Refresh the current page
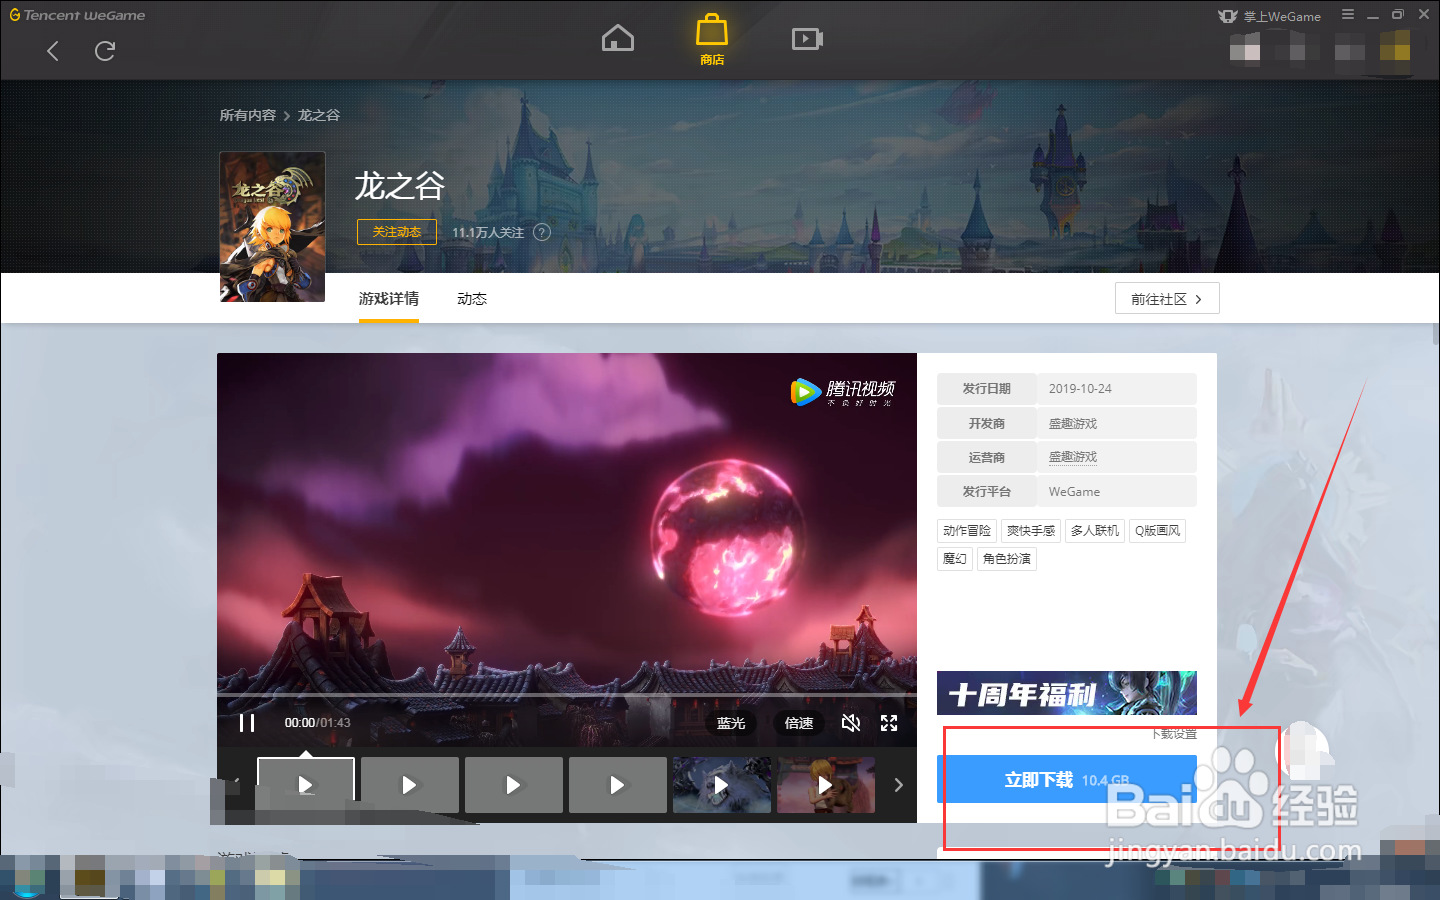The height and width of the screenshot is (900, 1440). (105, 51)
